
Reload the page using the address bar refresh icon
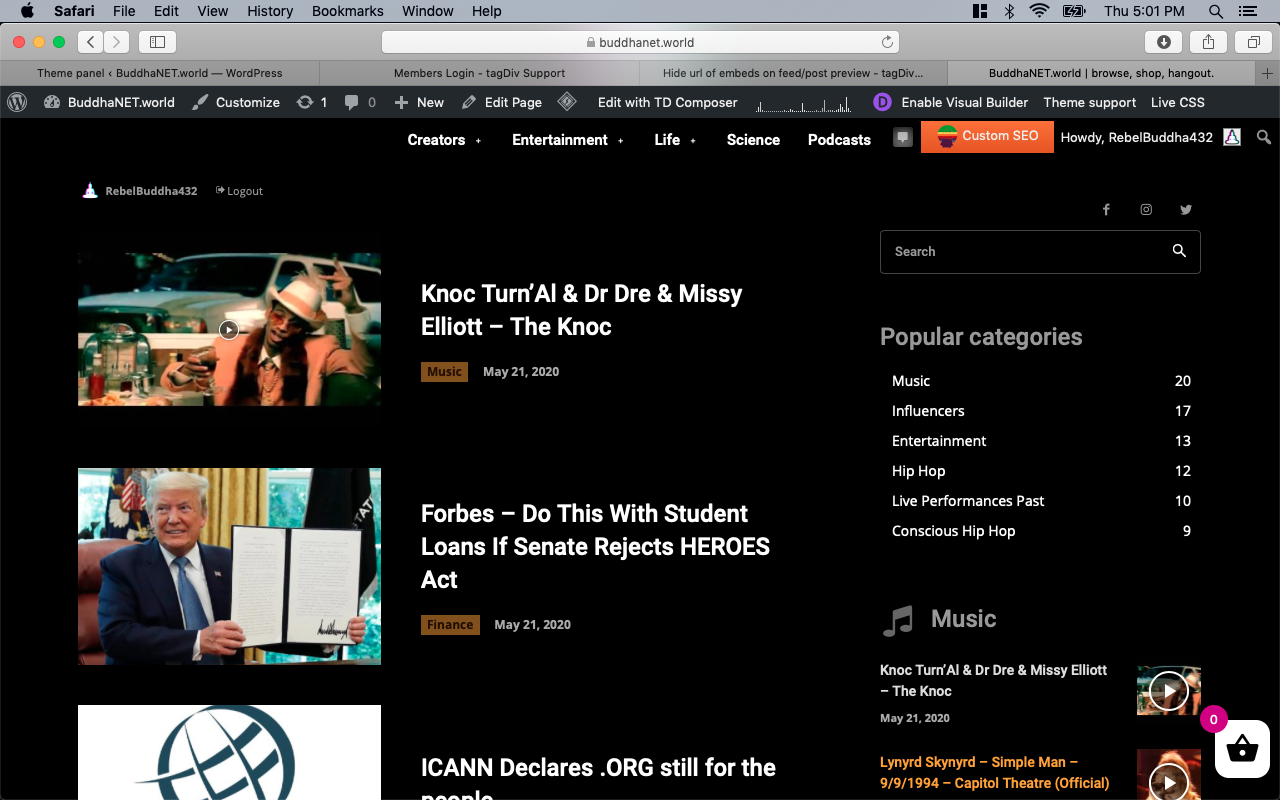pyautogui.click(x=887, y=42)
